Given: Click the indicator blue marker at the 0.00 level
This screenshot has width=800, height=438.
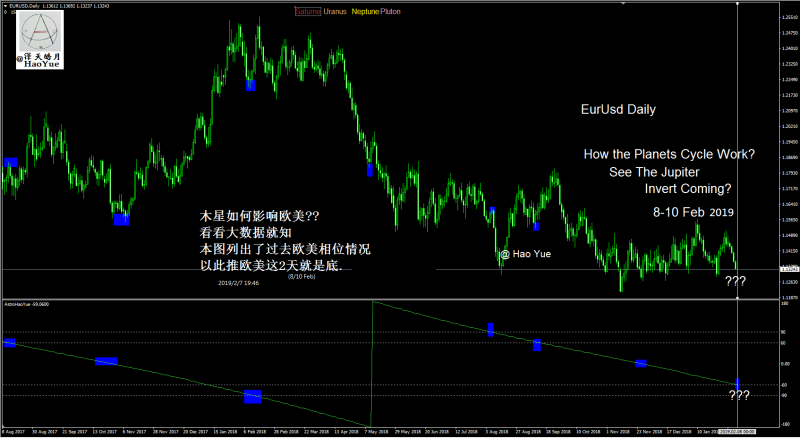Looking at the screenshot, I should click(x=641, y=363).
